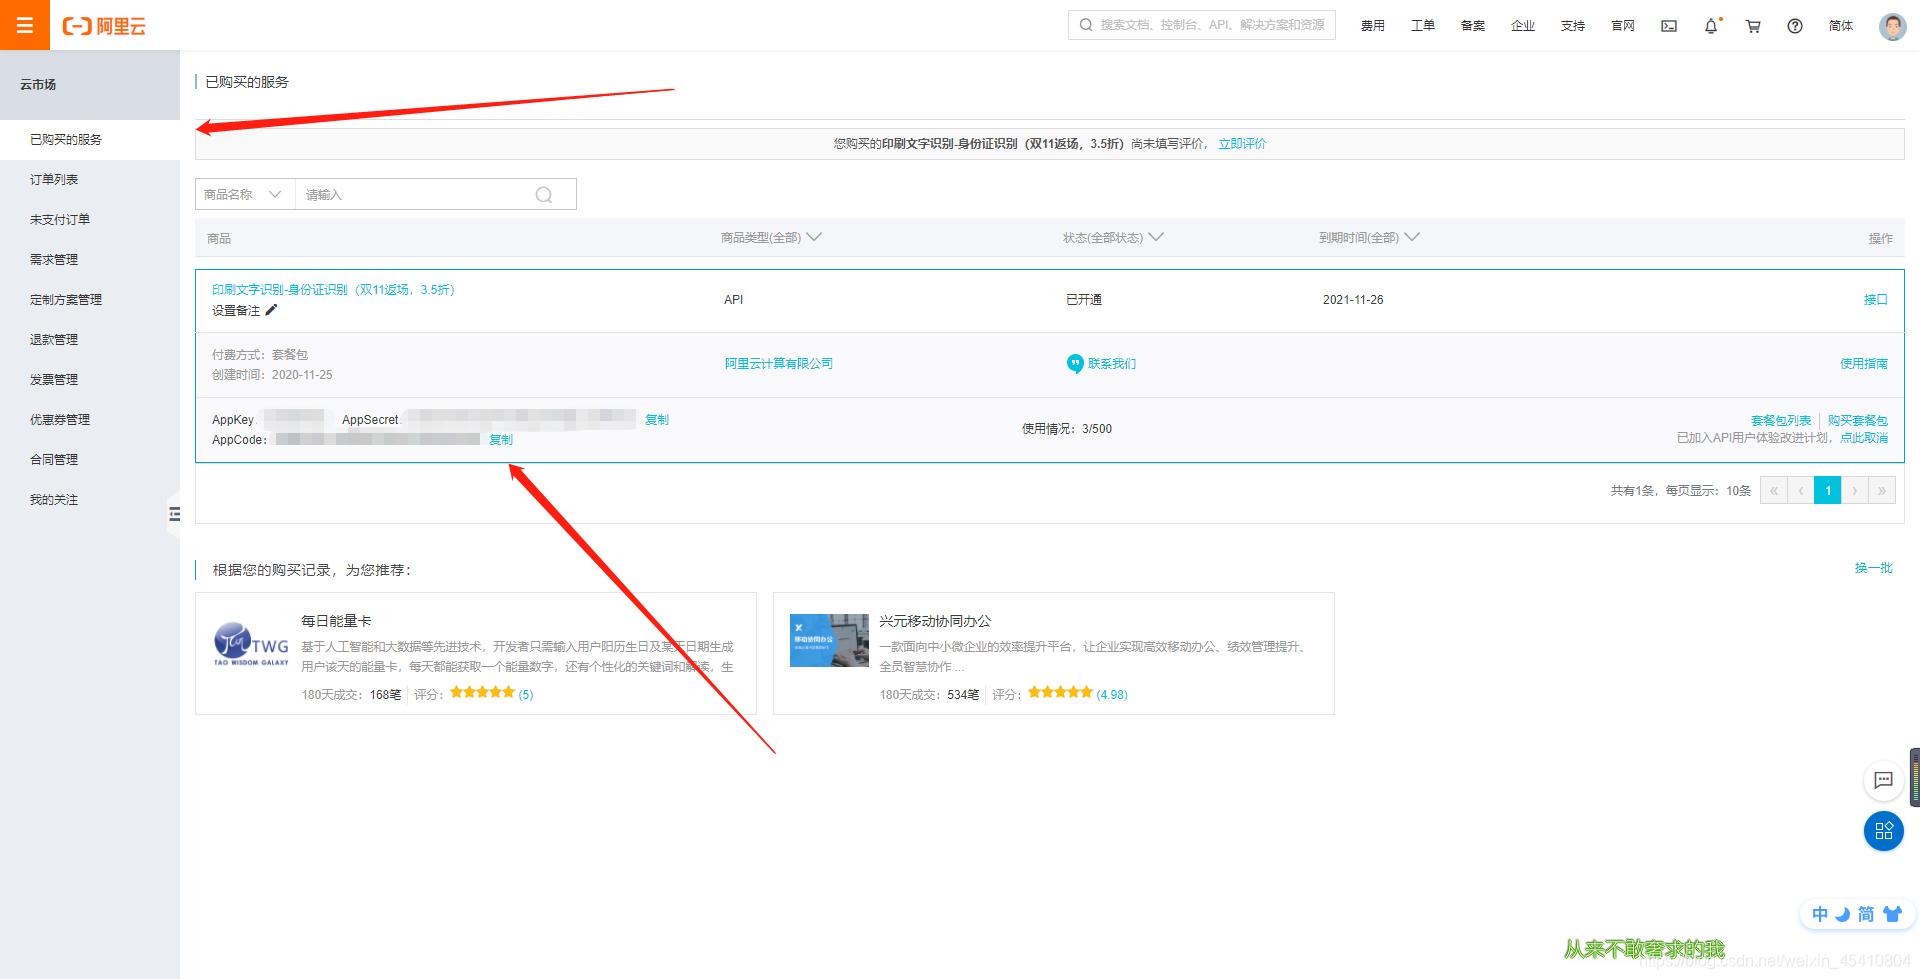
Task: Open the 状态(全部状态) filter dropdown
Action: tap(1113, 238)
